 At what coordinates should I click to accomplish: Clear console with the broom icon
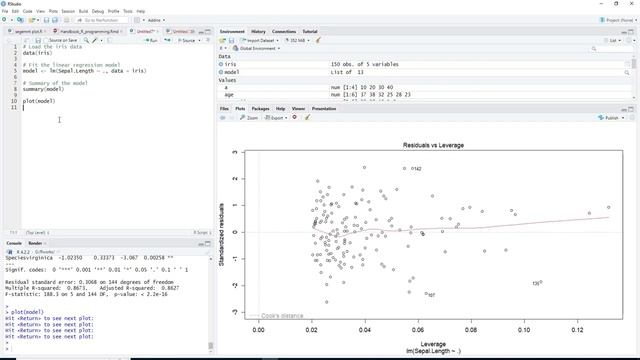(207, 252)
